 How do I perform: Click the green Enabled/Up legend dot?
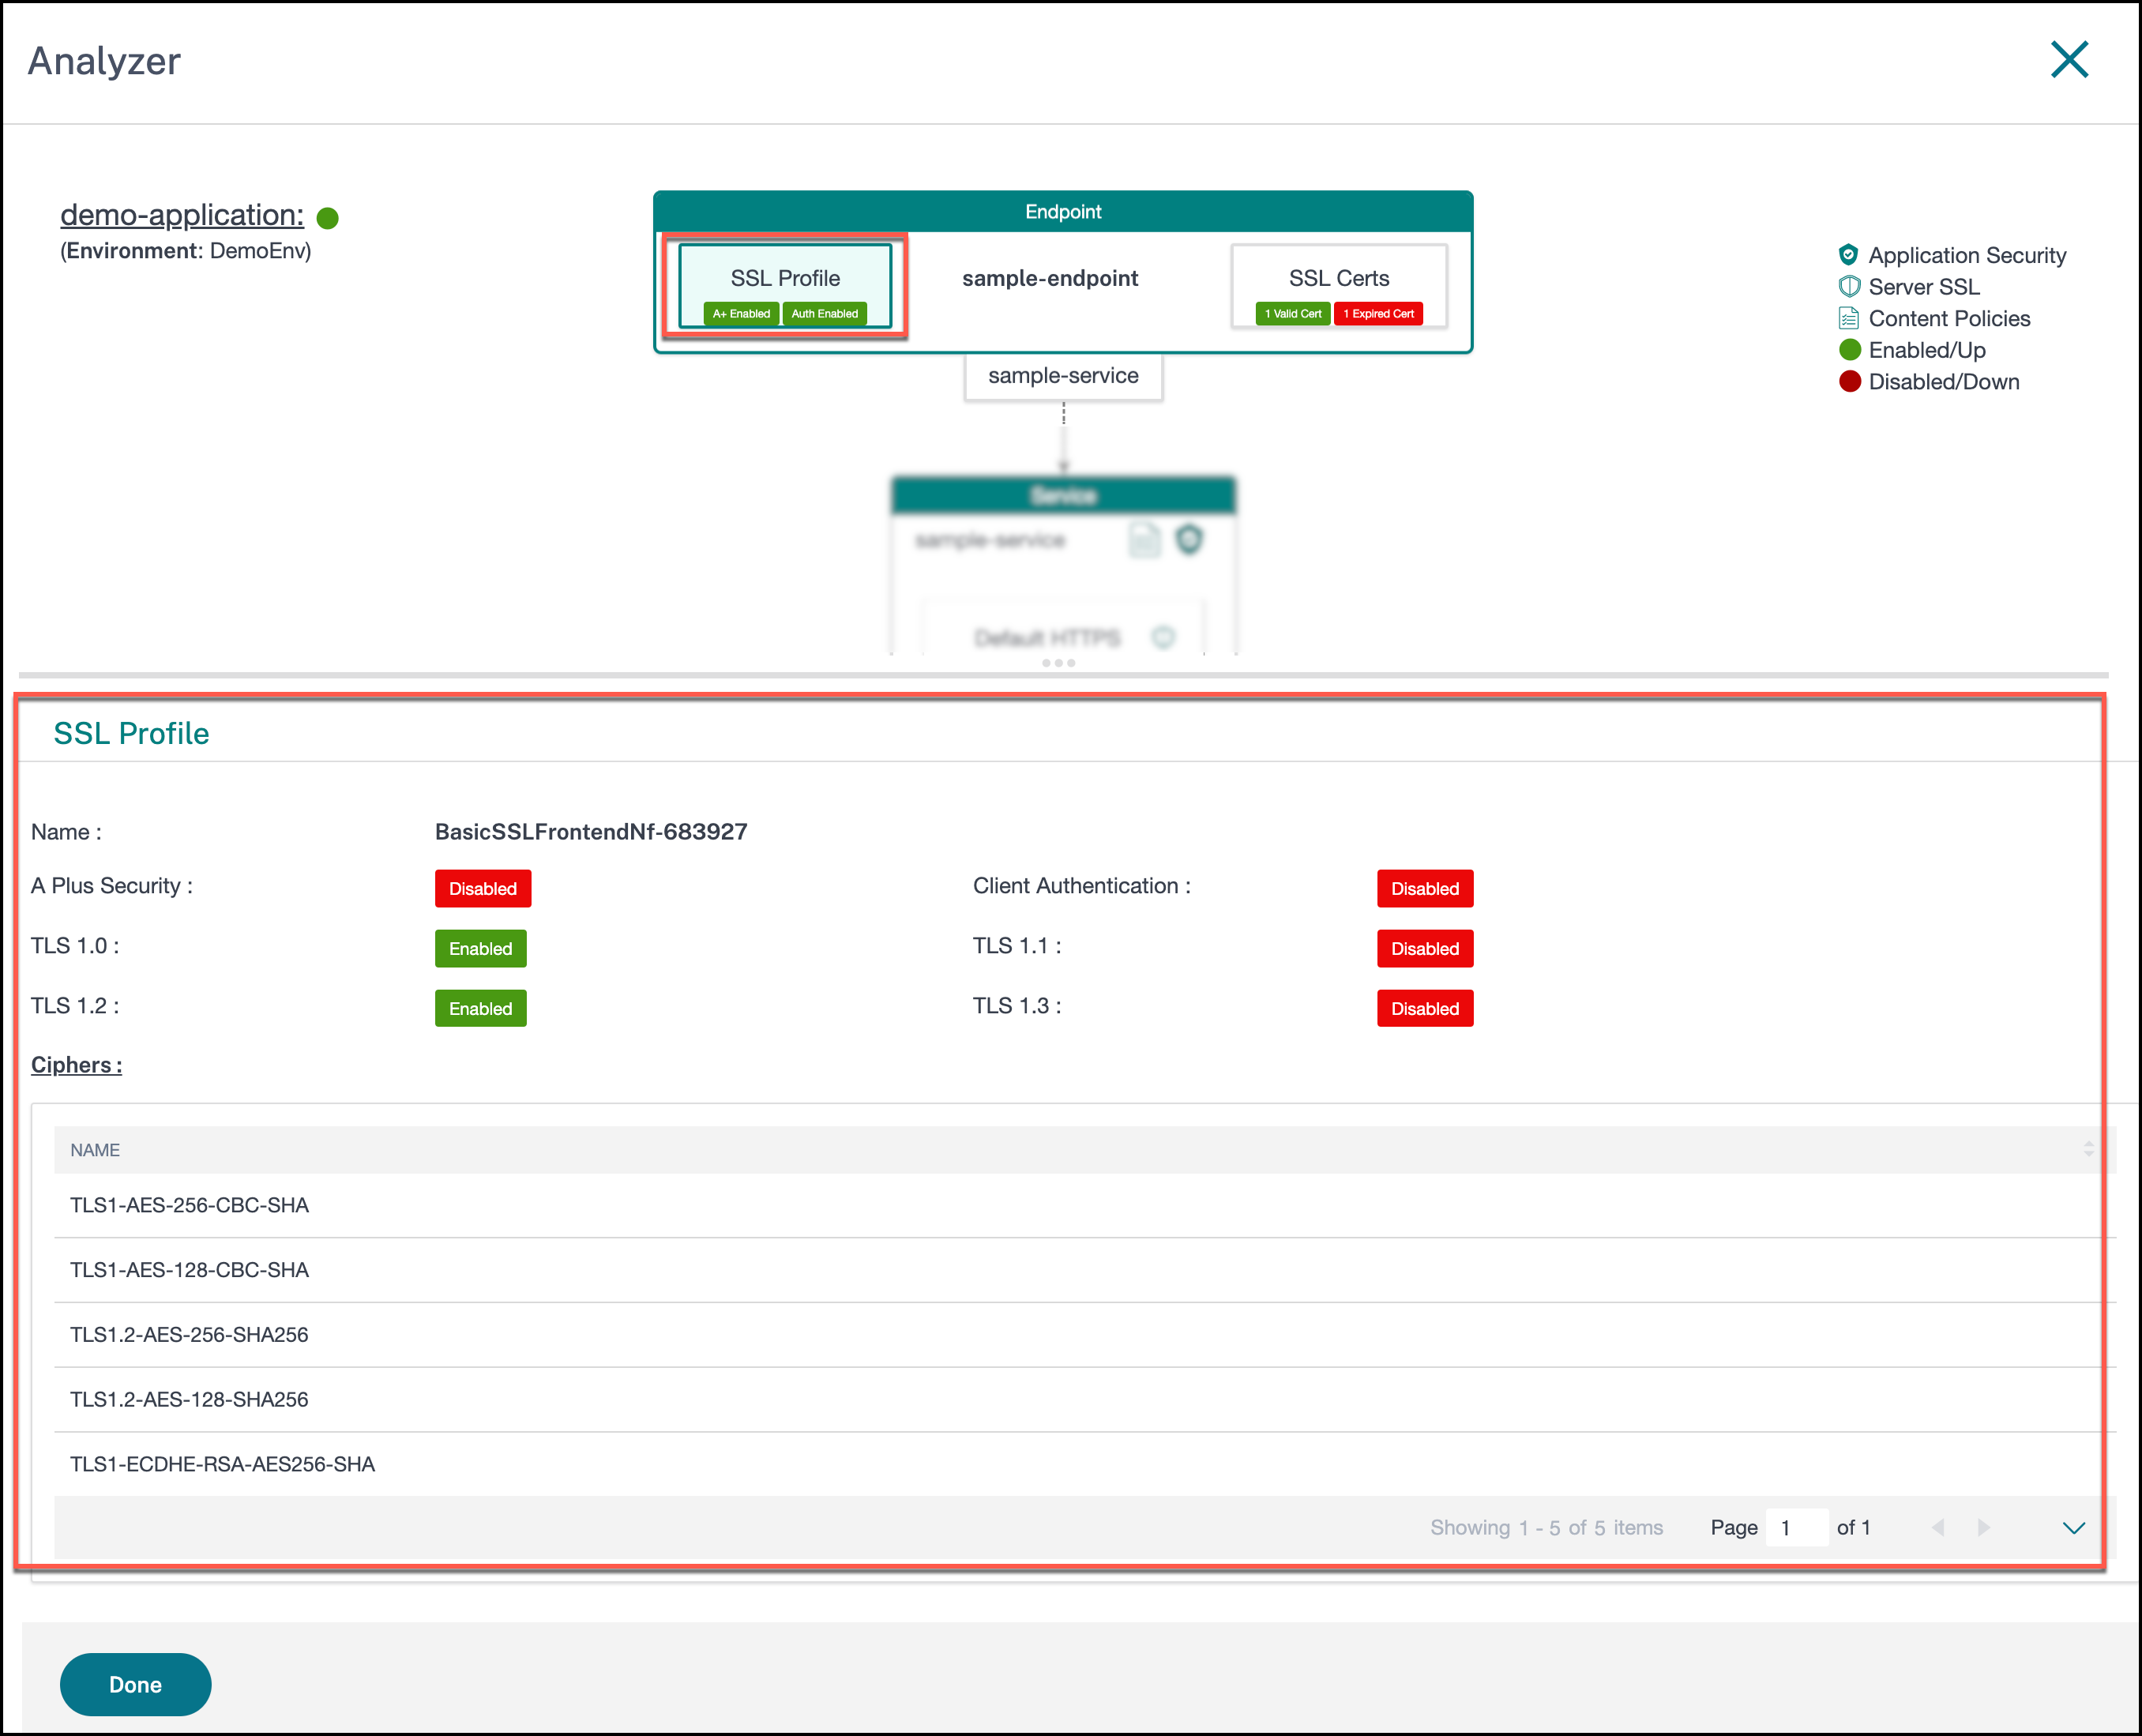(1849, 350)
